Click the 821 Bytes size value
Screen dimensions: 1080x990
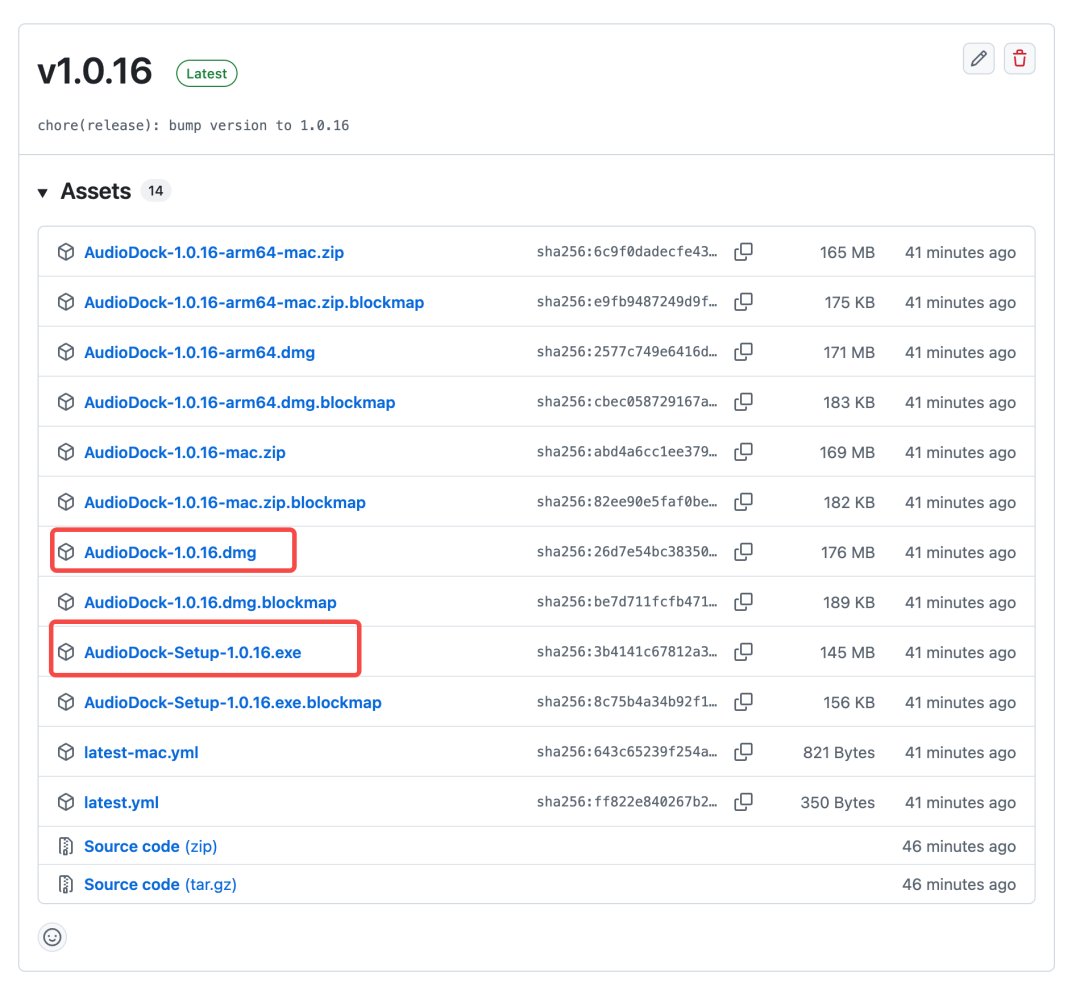[839, 752]
